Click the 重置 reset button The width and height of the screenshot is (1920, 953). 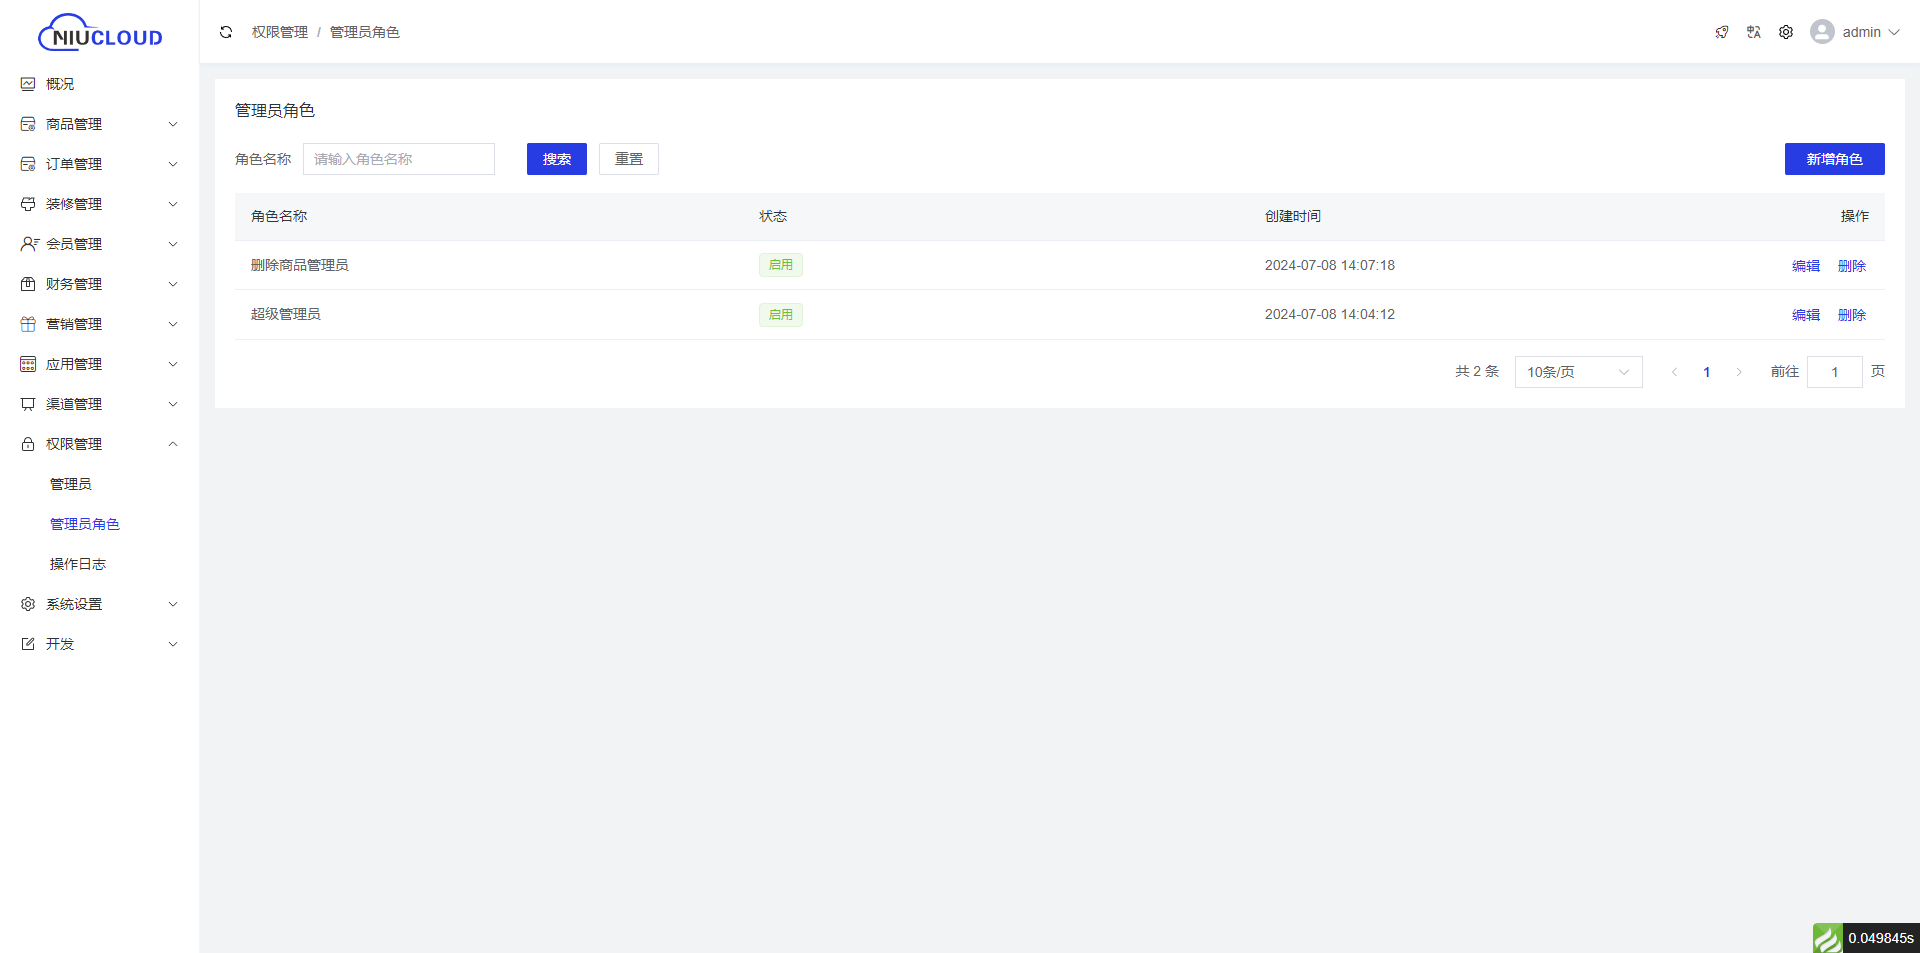629,159
